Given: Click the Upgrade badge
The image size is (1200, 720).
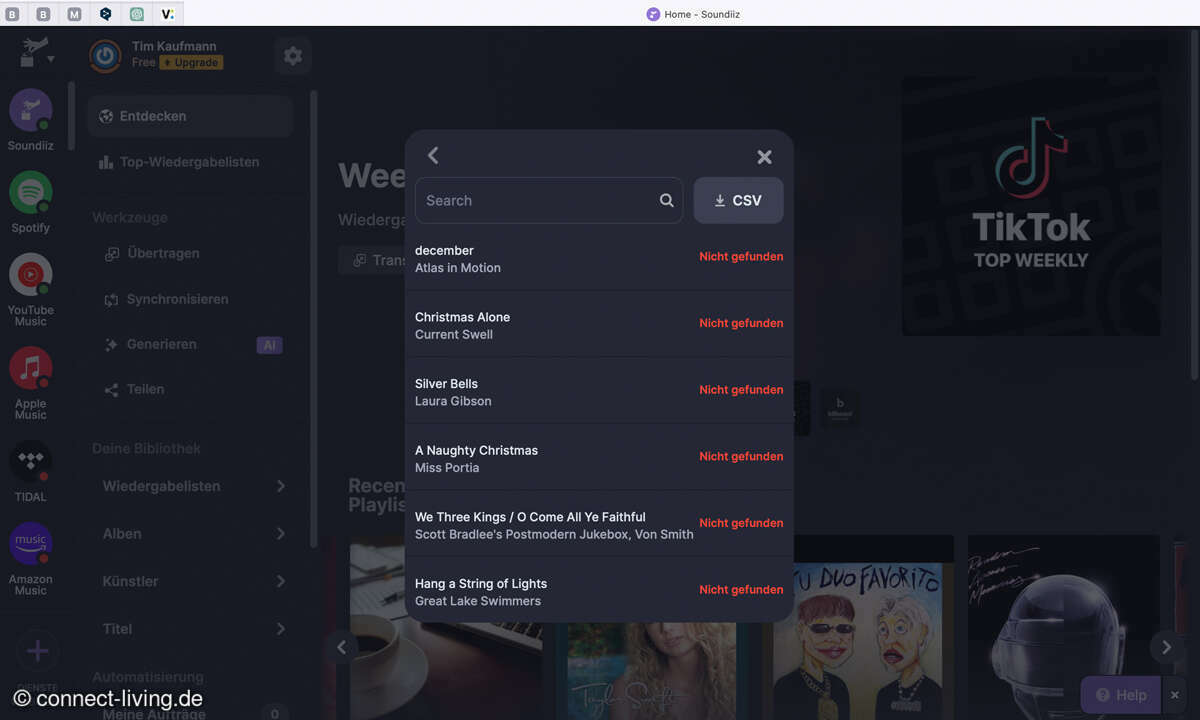Looking at the screenshot, I should (x=191, y=62).
